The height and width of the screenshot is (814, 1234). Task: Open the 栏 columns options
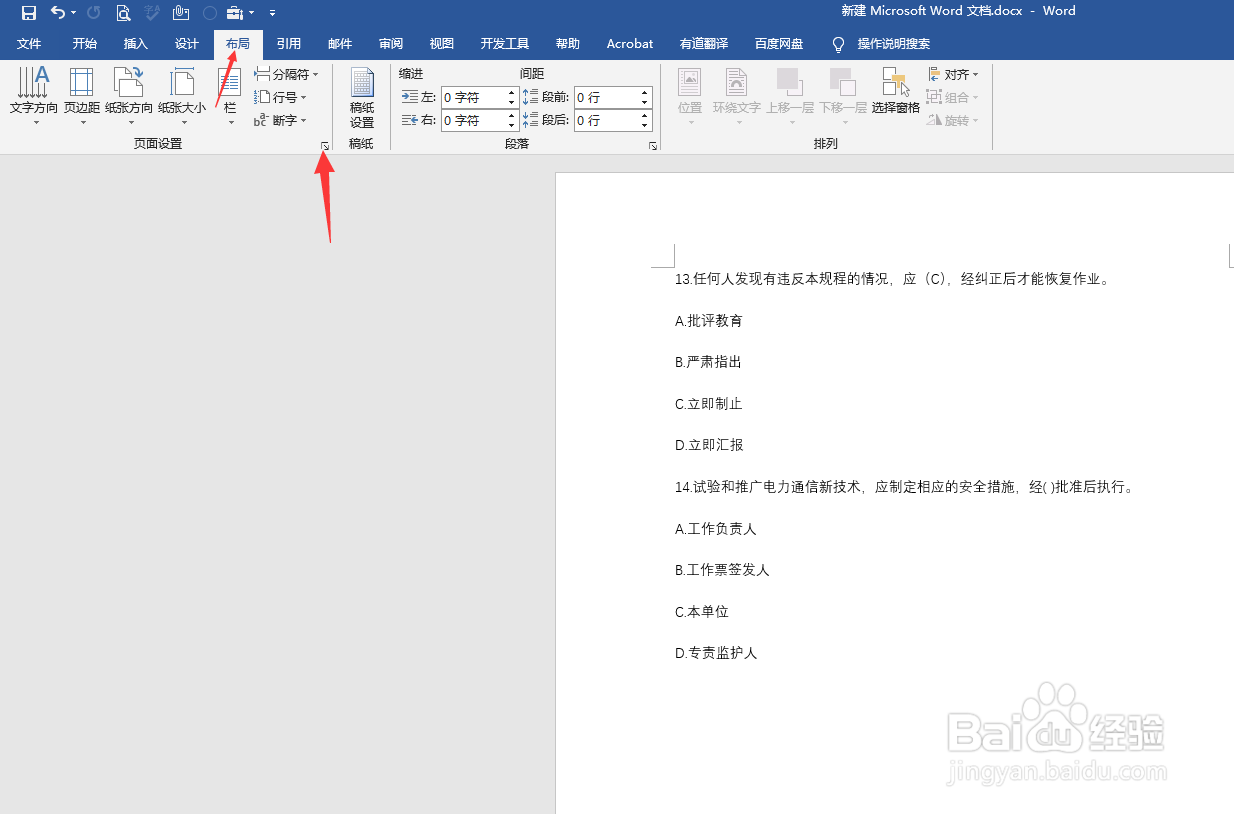point(229,95)
